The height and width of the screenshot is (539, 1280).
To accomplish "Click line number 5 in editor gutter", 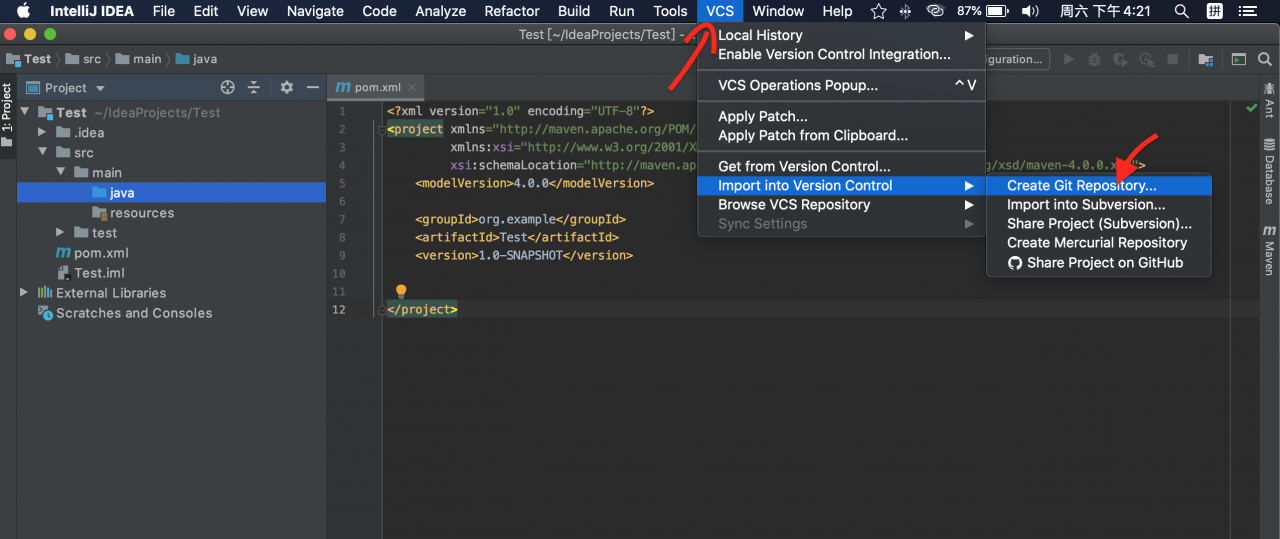I will (x=342, y=184).
